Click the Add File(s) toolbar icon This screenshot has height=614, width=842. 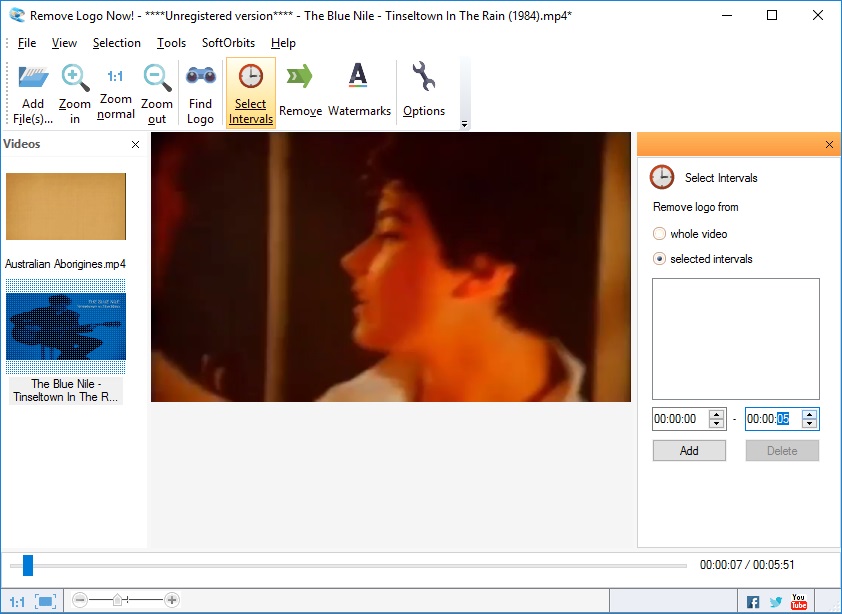pos(33,77)
